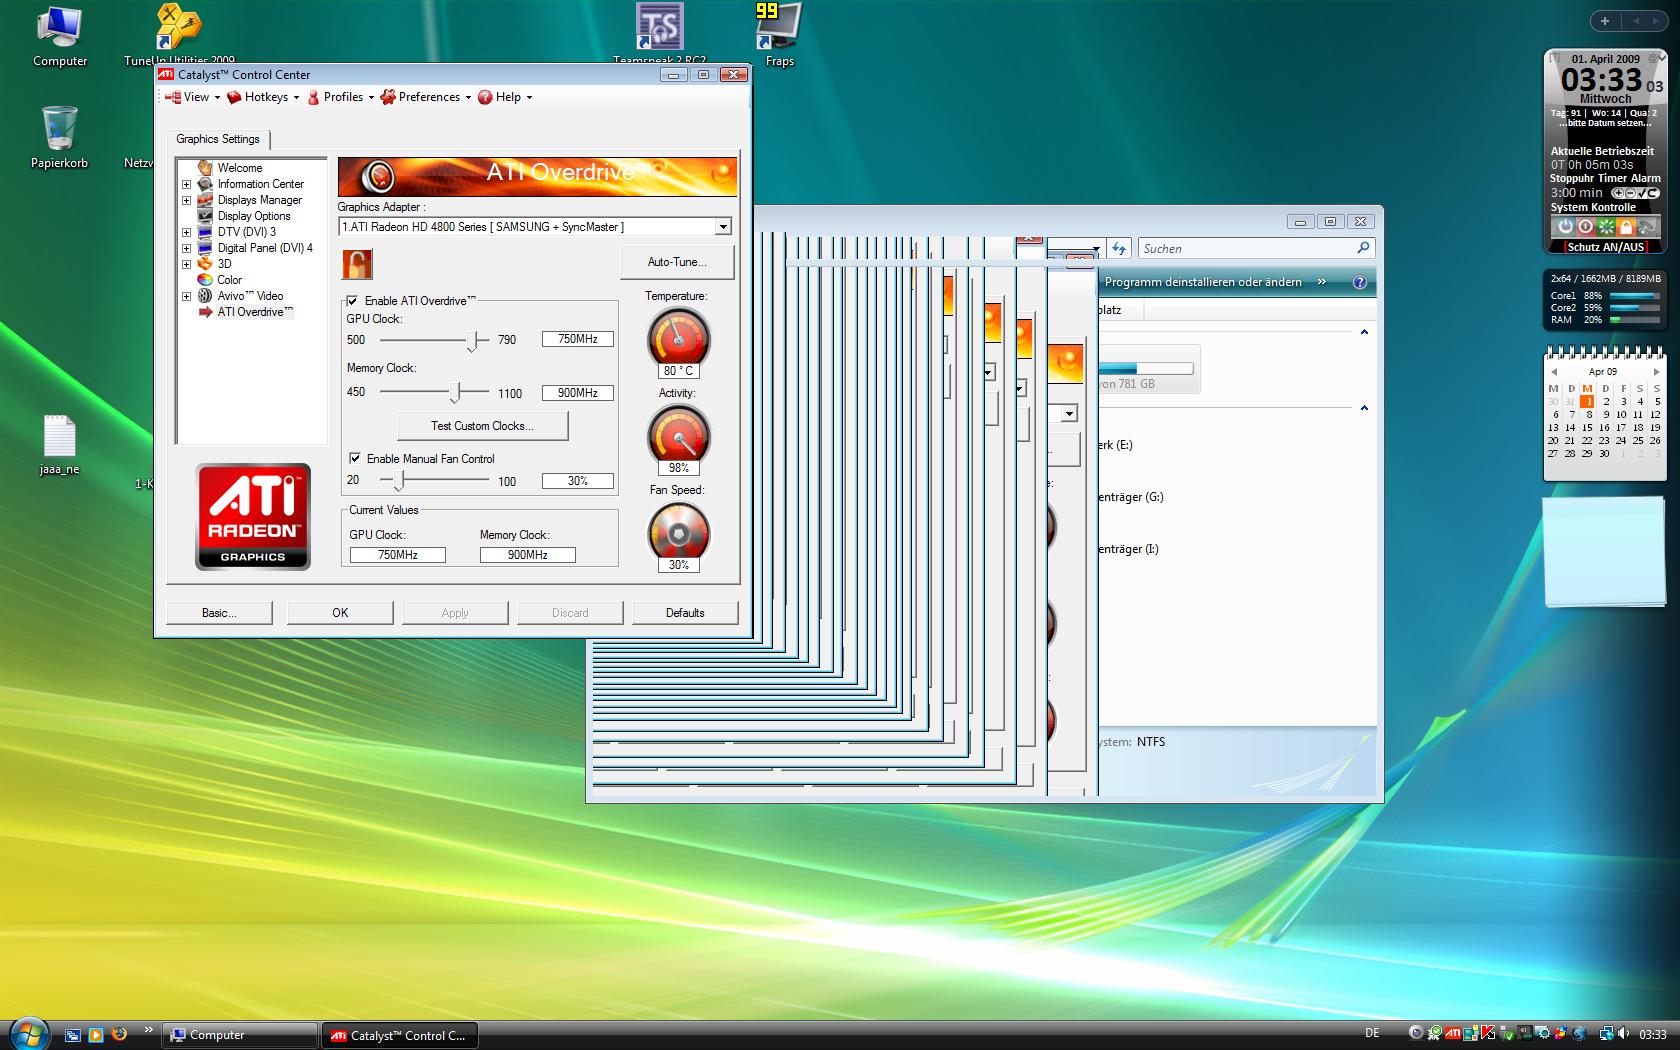Click the GPU Clock 750MHz value box
Screen dimensions: 1680x1050
(578, 339)
